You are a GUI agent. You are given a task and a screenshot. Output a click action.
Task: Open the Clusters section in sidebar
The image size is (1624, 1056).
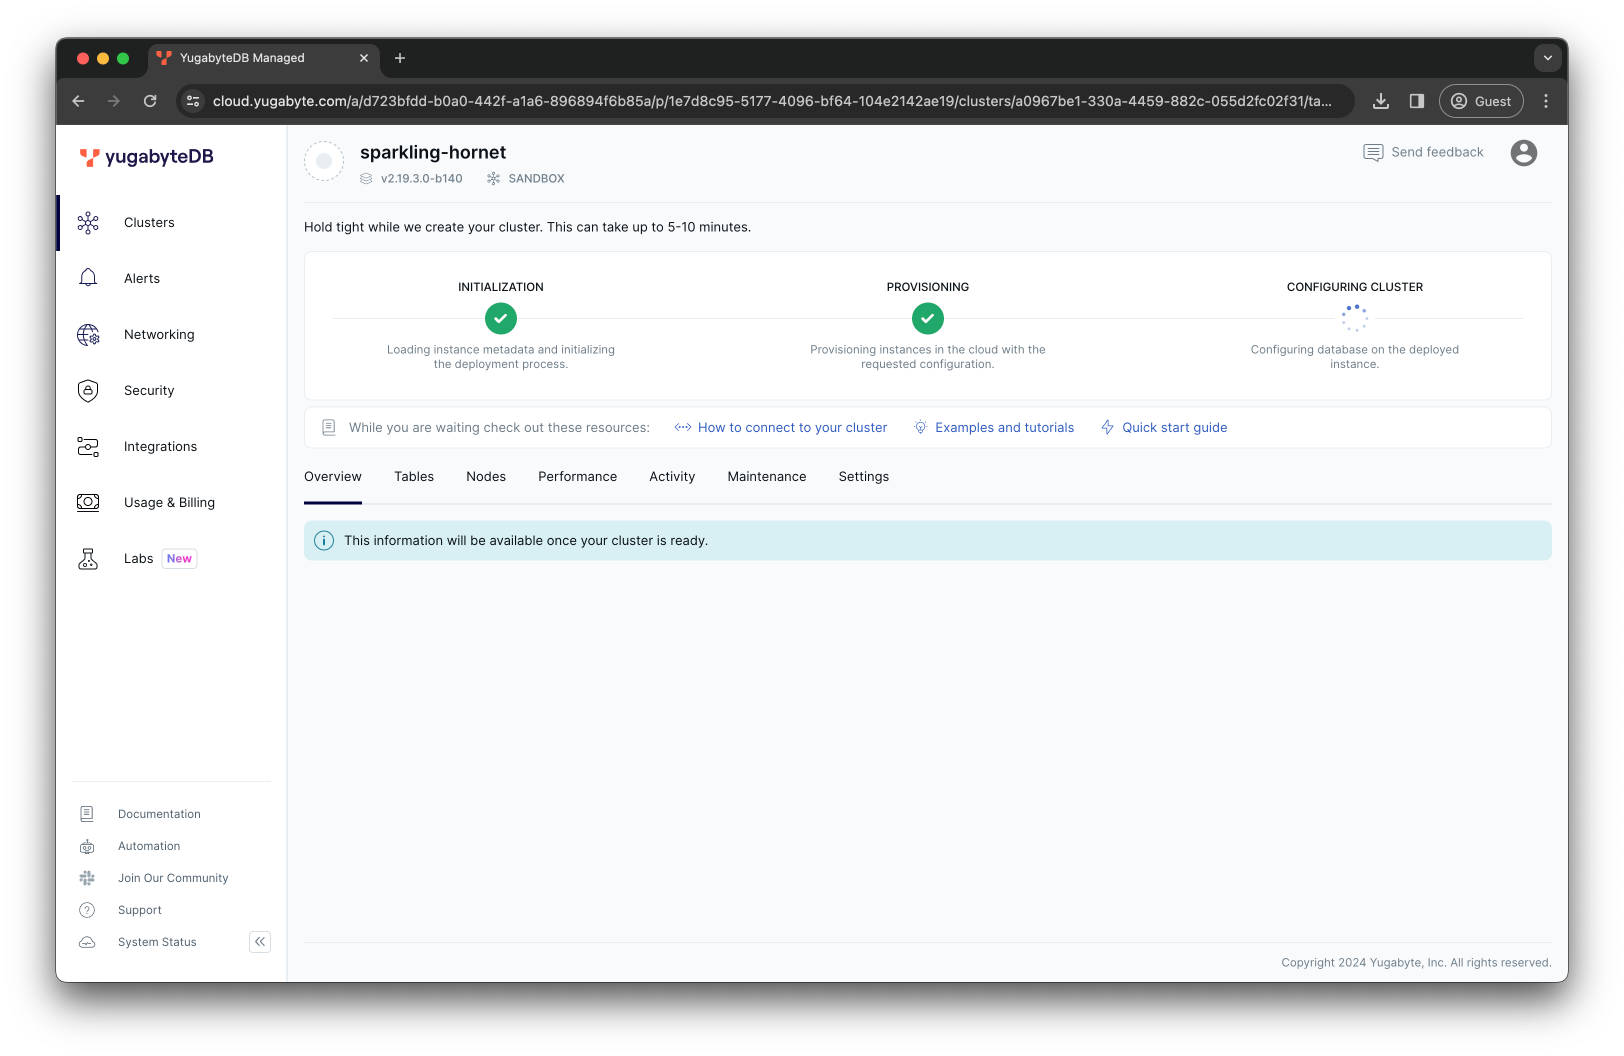(149, 222)
